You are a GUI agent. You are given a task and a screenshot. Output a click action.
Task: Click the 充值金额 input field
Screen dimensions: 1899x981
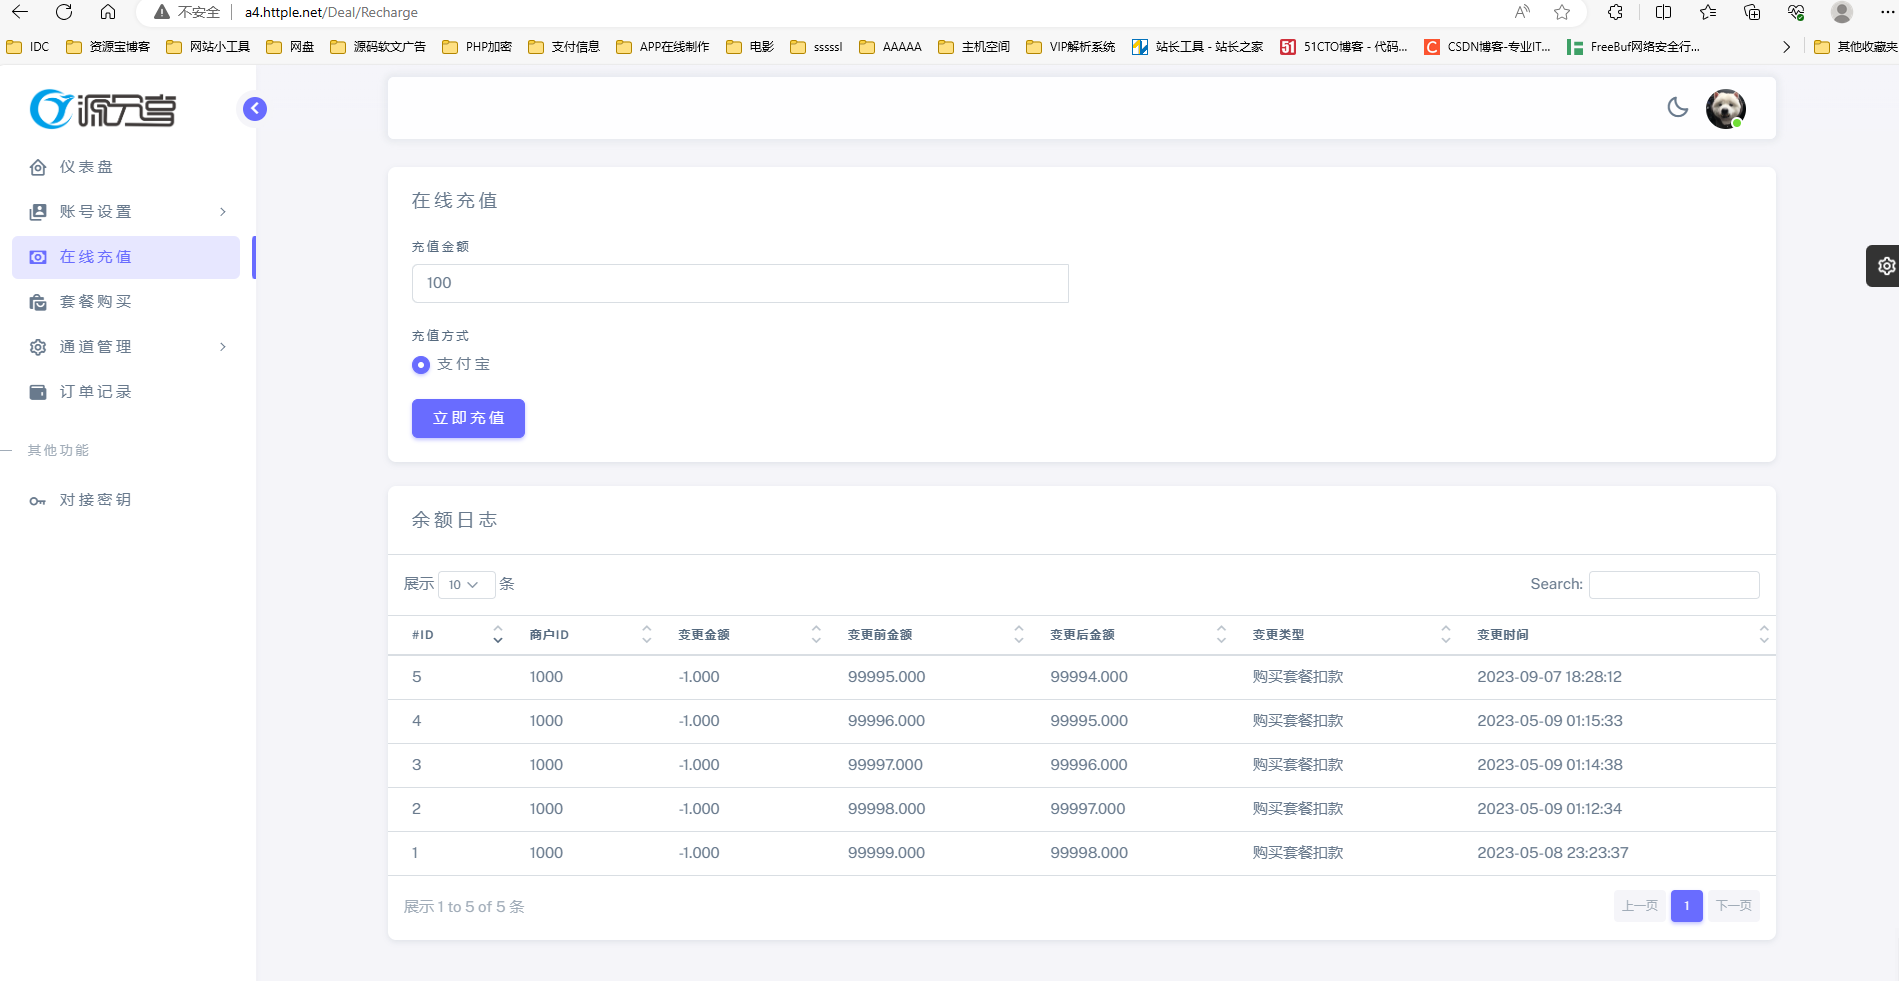pos(740,283)
